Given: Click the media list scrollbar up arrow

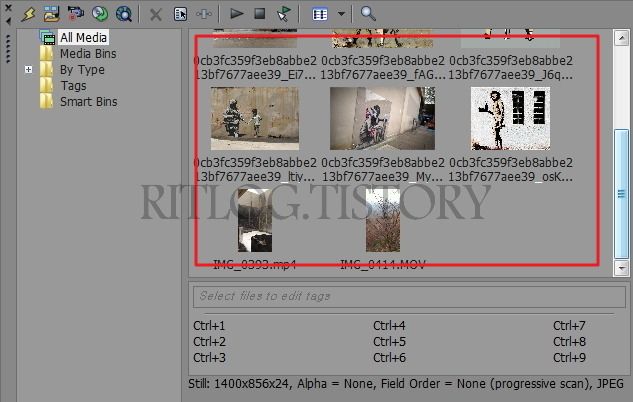Looking at the screenshot, I should point(621,38).
